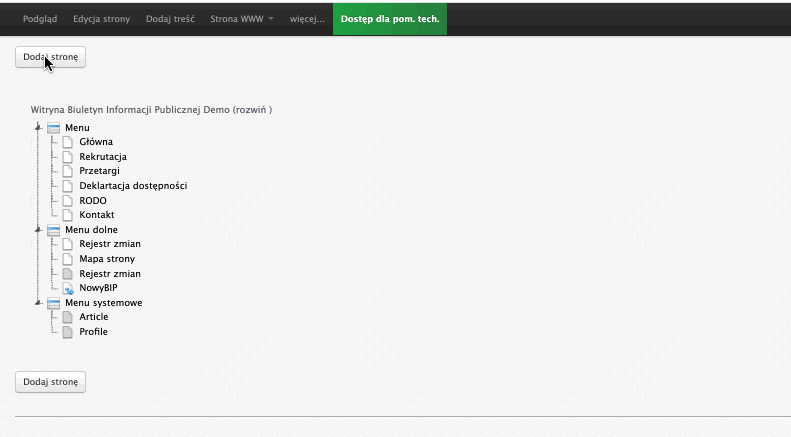Click the page icon next to Przetargi
The image size is (791, 437).
(x=68, y=171)
